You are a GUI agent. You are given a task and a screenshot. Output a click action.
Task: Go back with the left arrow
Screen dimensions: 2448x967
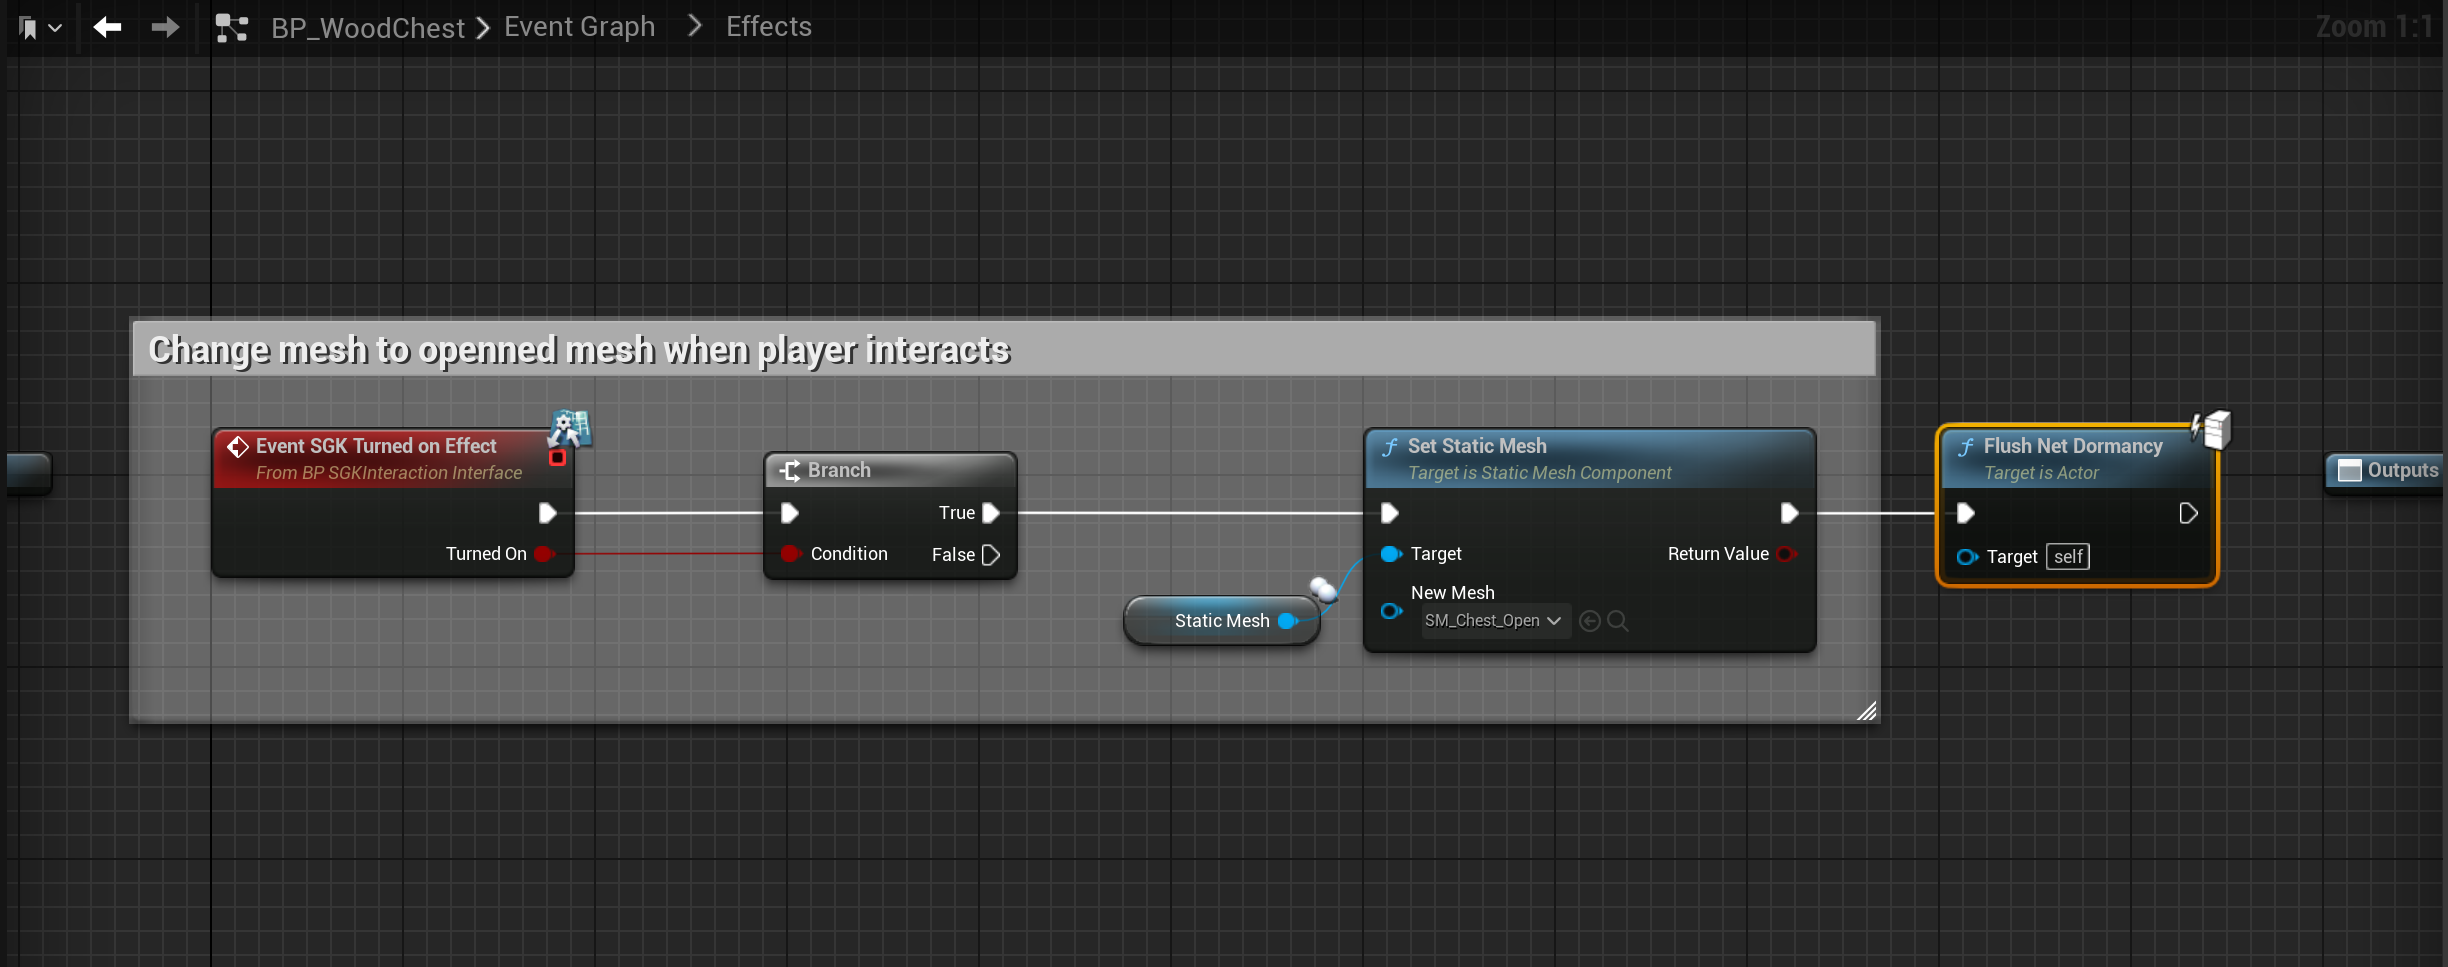click(x=107, y=27)
